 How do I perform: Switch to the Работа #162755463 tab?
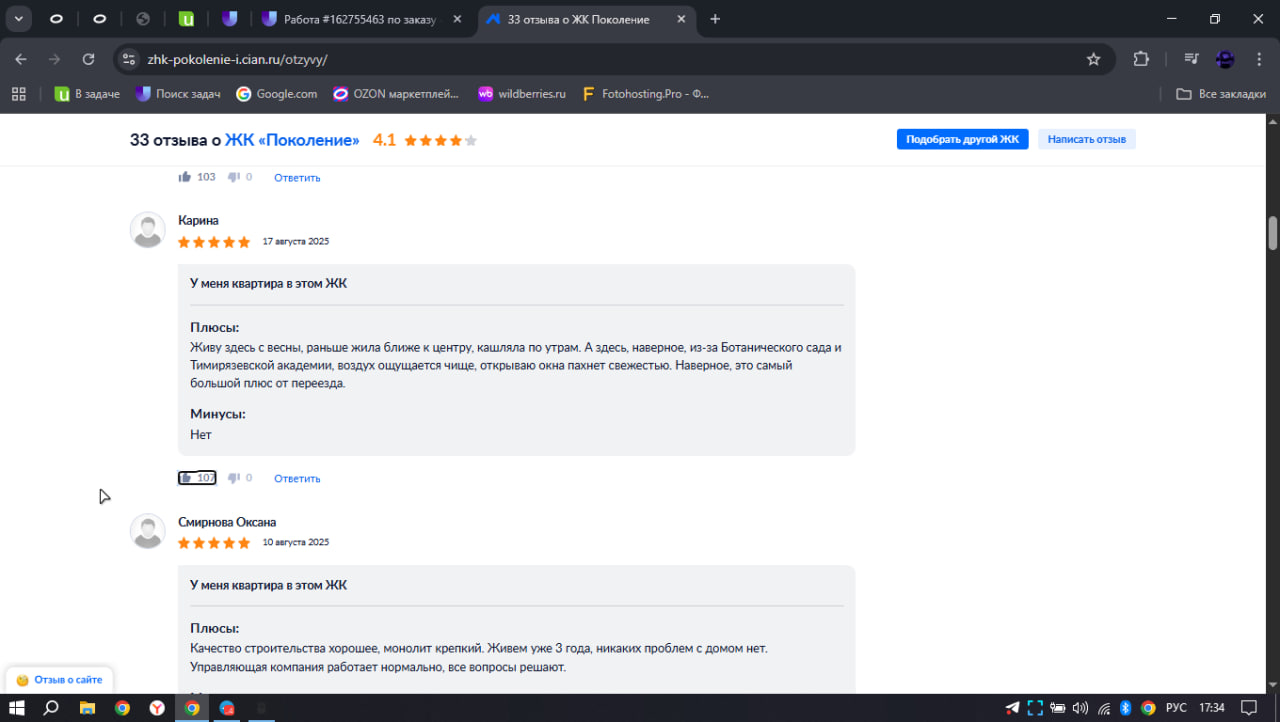tap(348, 19)
